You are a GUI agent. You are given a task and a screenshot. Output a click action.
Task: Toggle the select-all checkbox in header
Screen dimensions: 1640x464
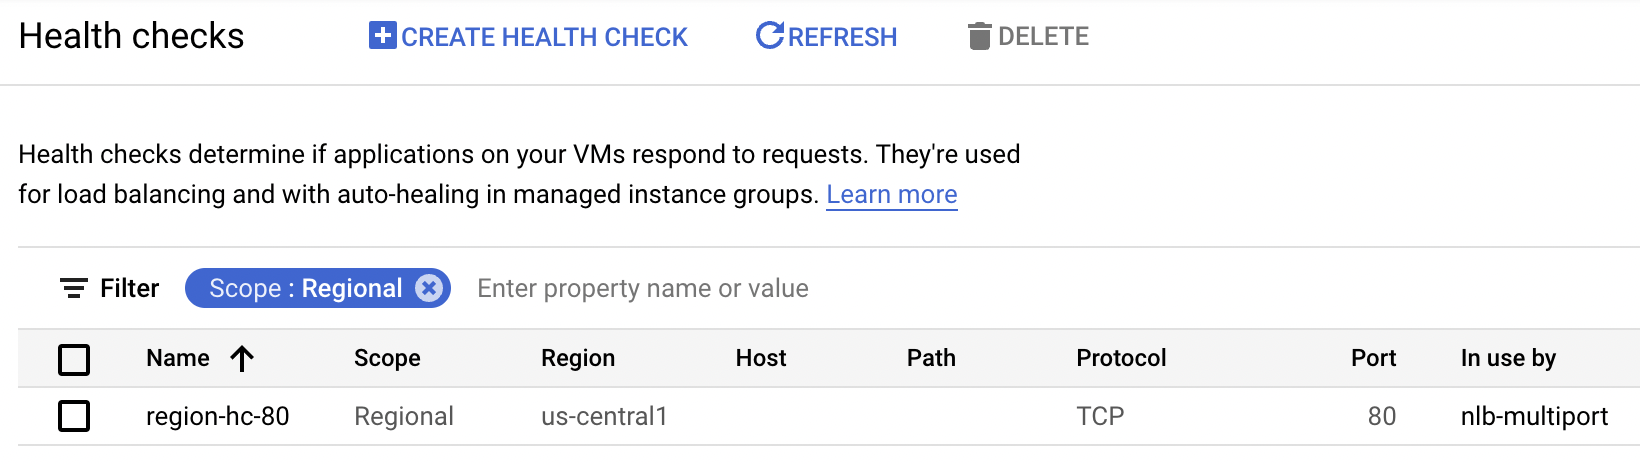coord(74,359)
